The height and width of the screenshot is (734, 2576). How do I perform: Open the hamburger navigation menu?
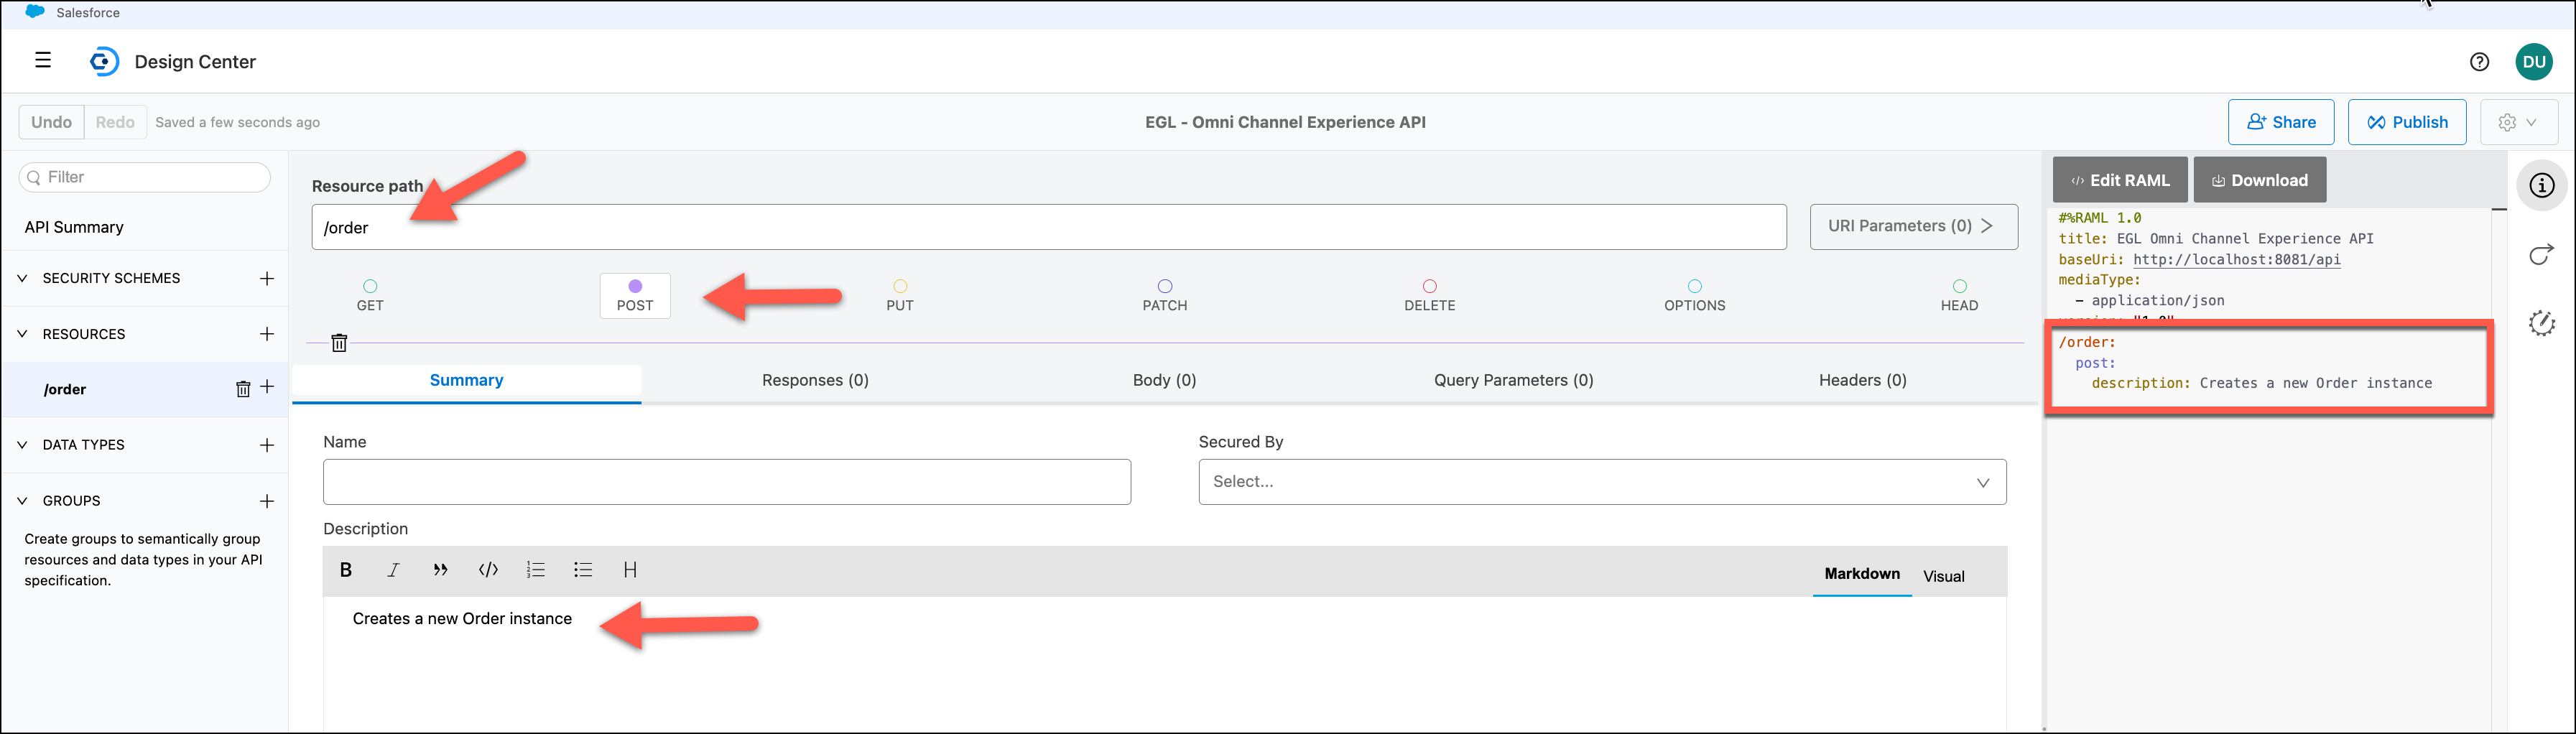click(43, 61)
